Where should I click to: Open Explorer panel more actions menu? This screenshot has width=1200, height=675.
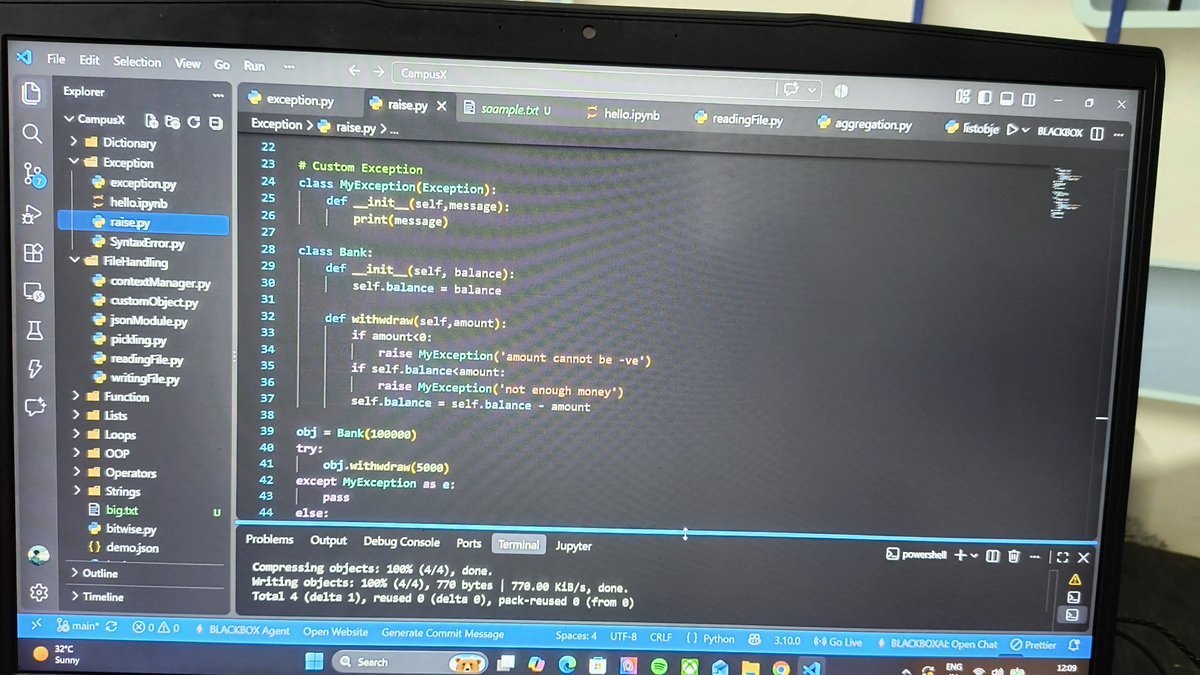218,95
